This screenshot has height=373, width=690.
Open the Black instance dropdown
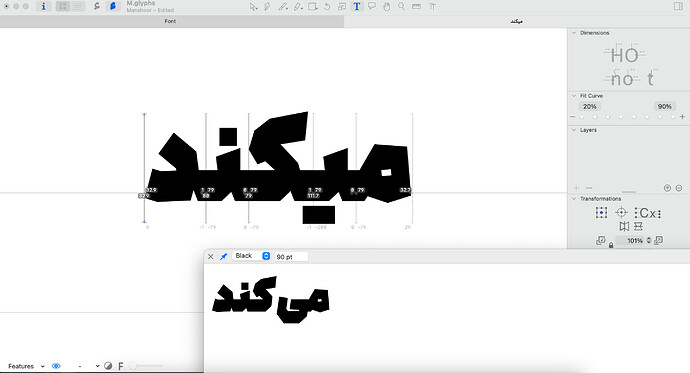[251, 256]
